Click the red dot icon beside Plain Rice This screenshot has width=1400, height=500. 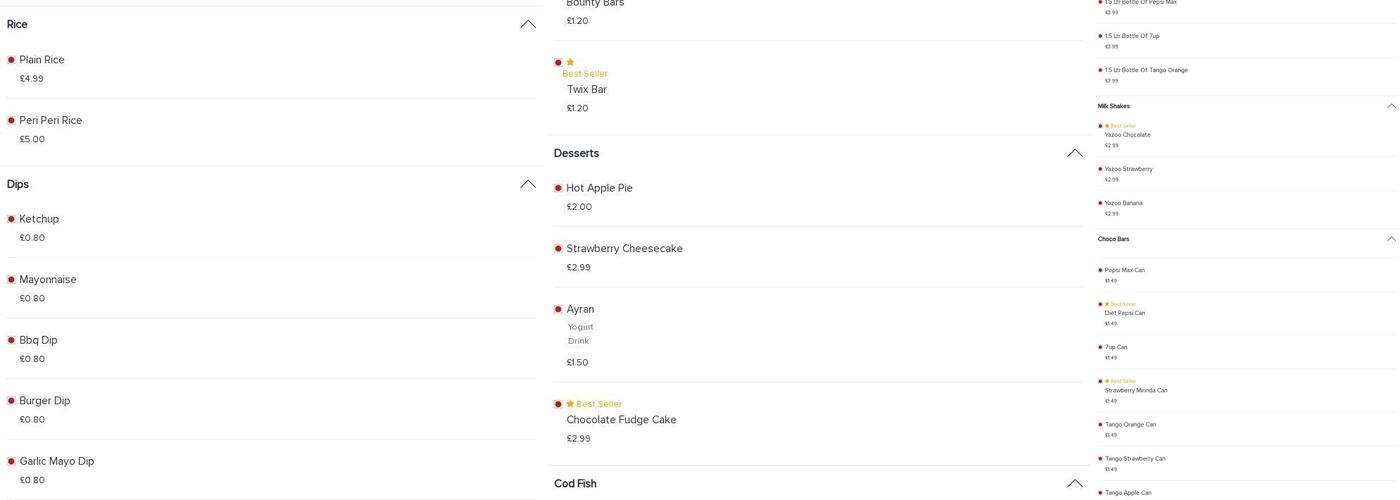(11, 60)
